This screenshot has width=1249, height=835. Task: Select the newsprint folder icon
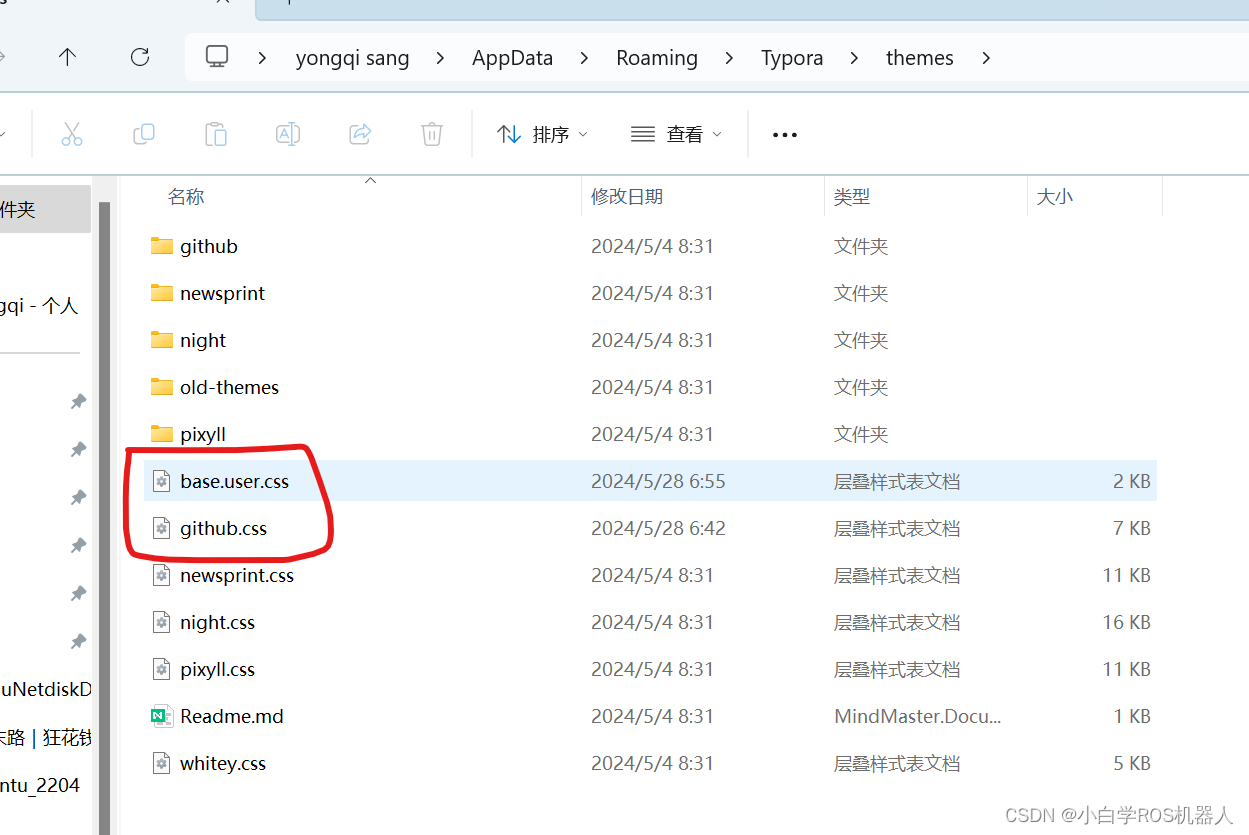(162, 293)
